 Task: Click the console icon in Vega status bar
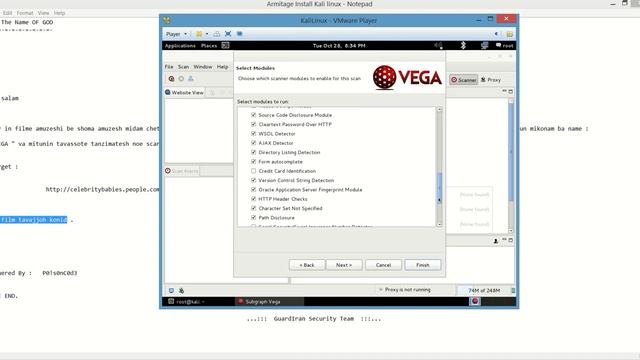171,290
